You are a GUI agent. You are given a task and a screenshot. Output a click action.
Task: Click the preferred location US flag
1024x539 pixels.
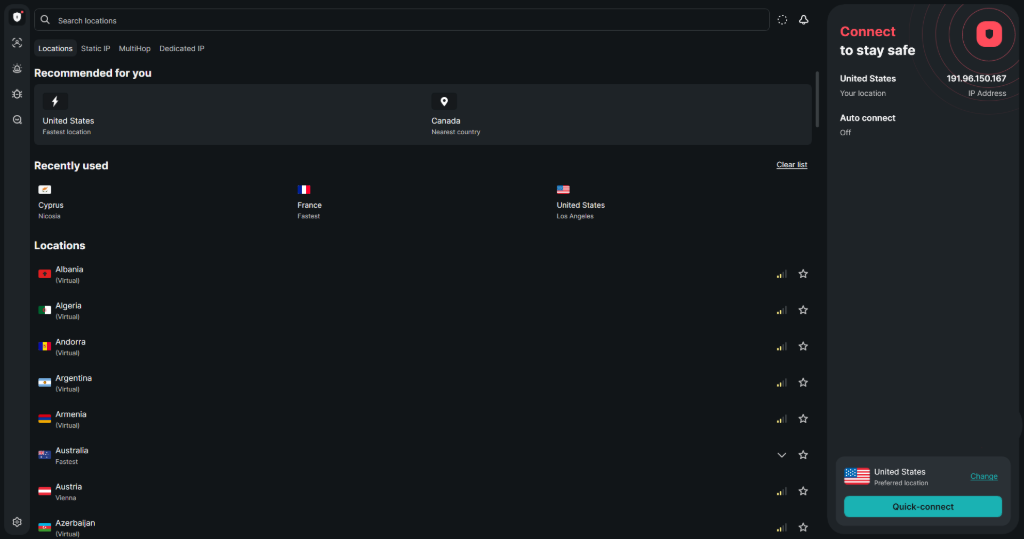(857, 476)
